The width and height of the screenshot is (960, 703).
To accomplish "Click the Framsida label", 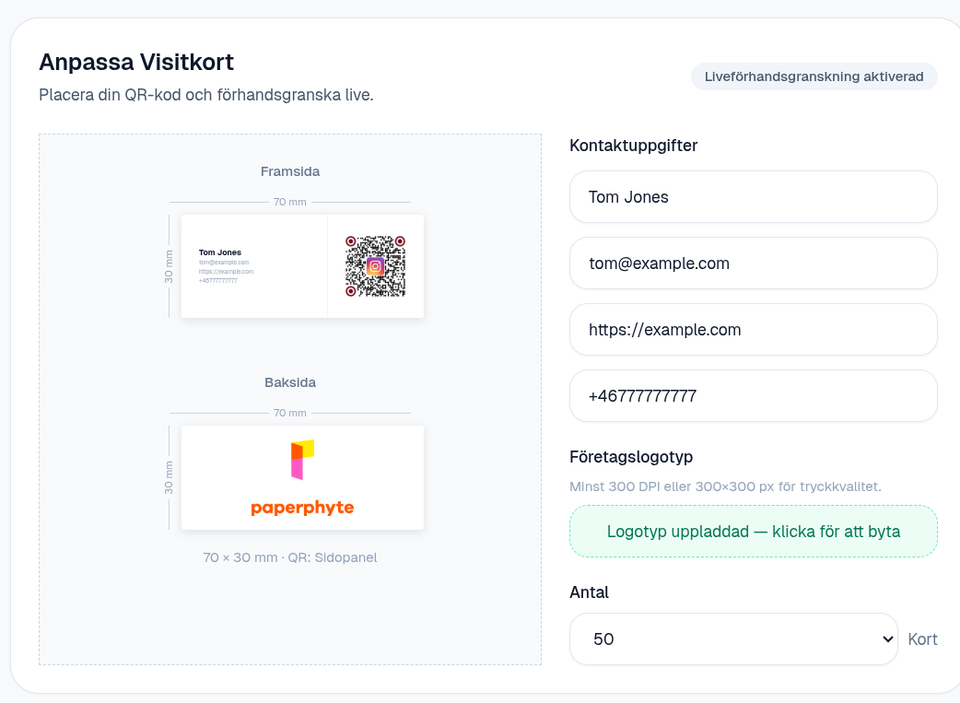I will click(290, 171).
